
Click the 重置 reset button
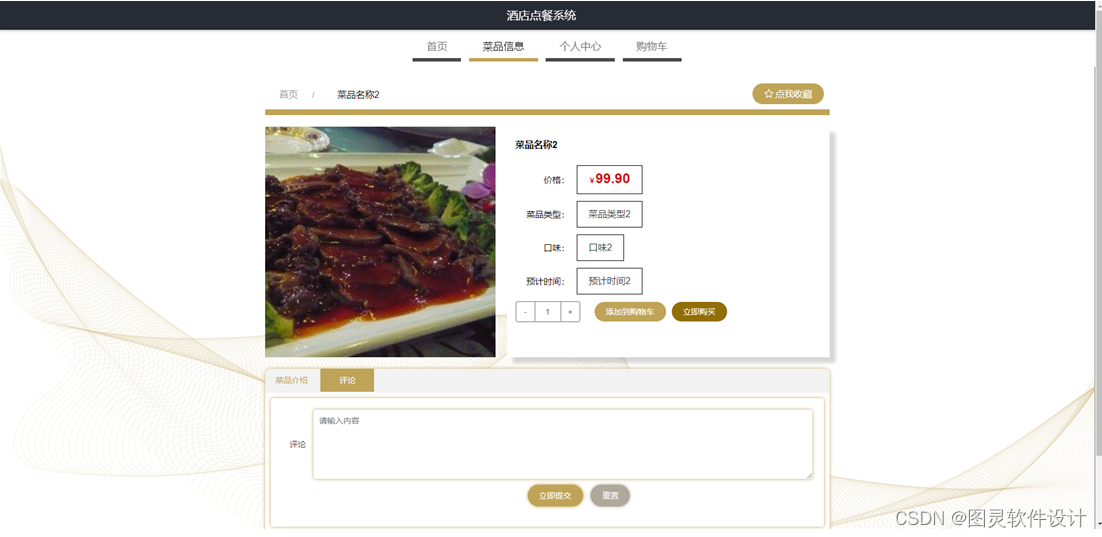pyautogui.click(x=610, y=496)
